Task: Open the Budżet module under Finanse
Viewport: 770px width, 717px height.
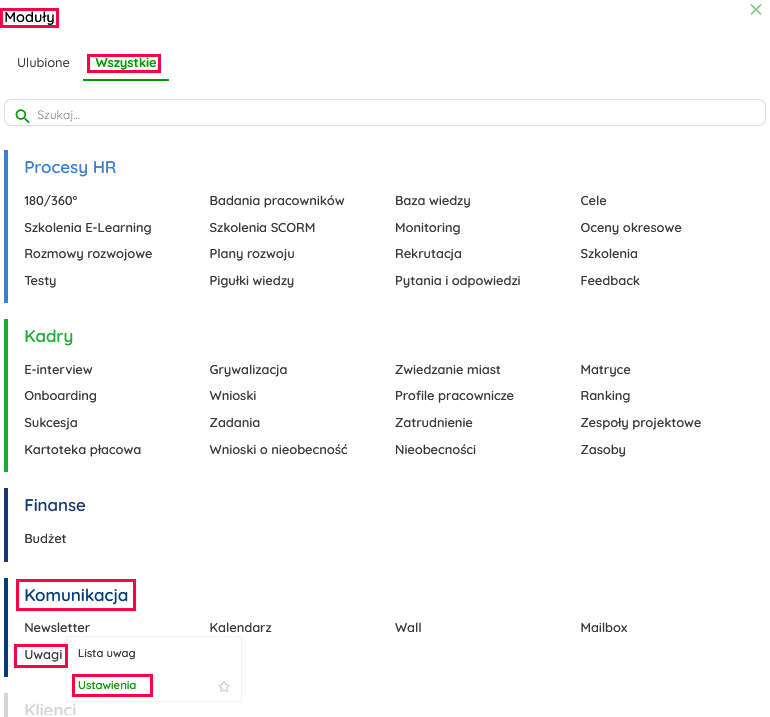Action: point(45,539)
